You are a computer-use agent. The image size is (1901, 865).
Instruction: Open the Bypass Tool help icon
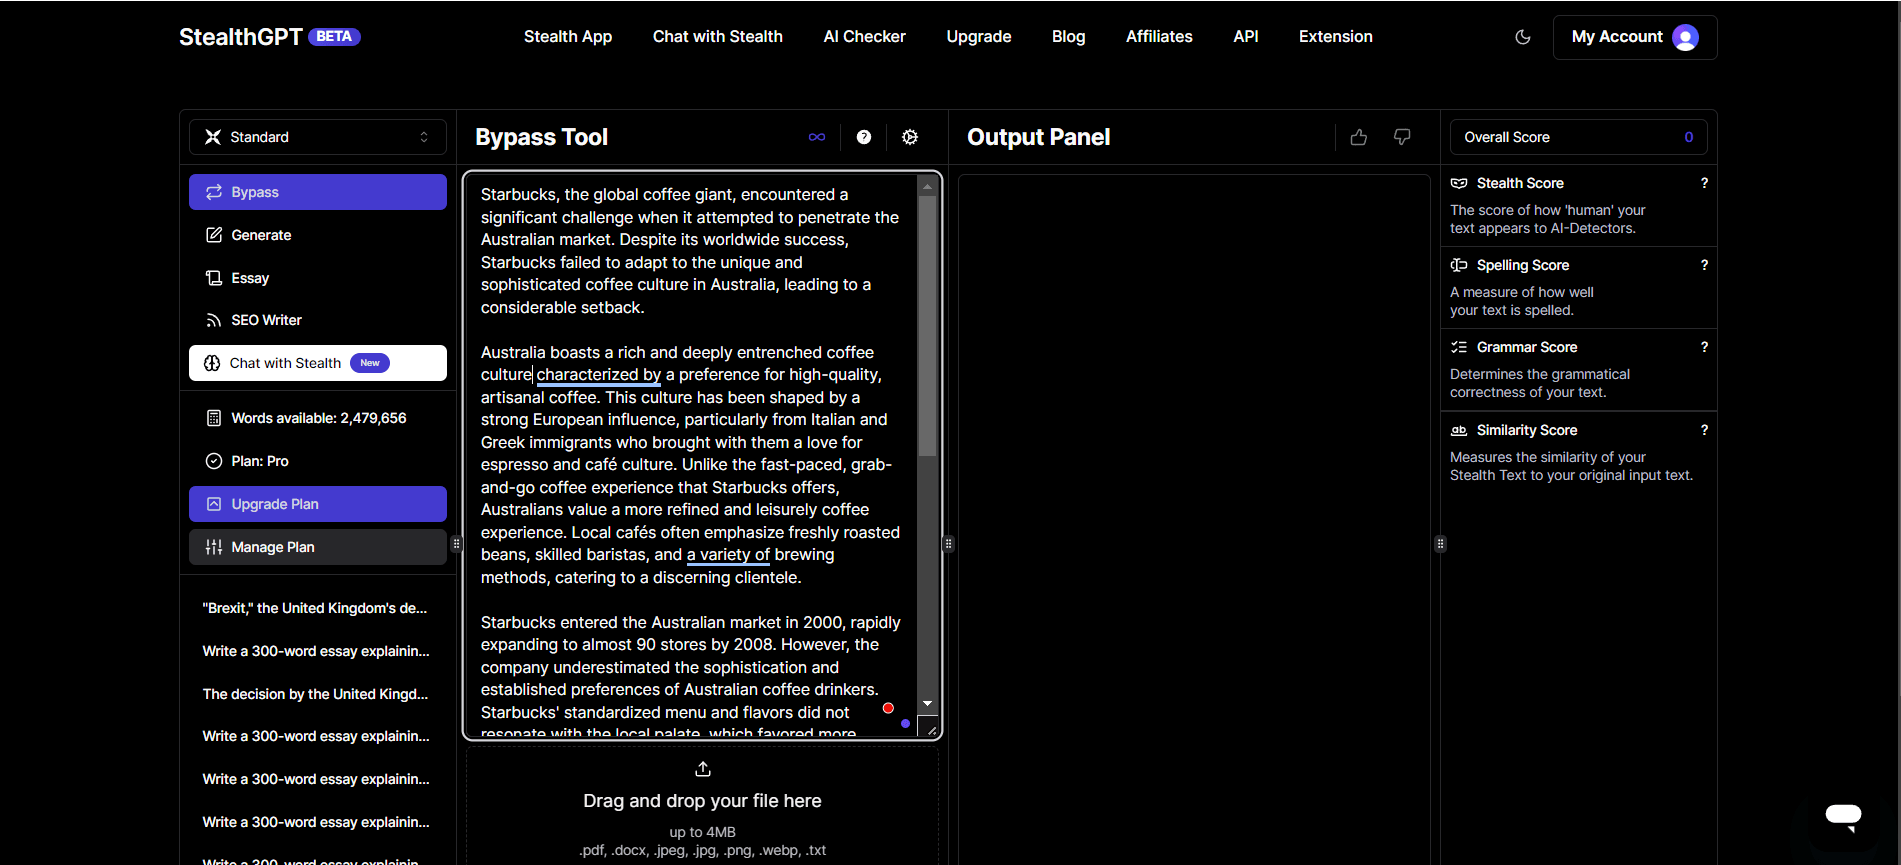864,137
